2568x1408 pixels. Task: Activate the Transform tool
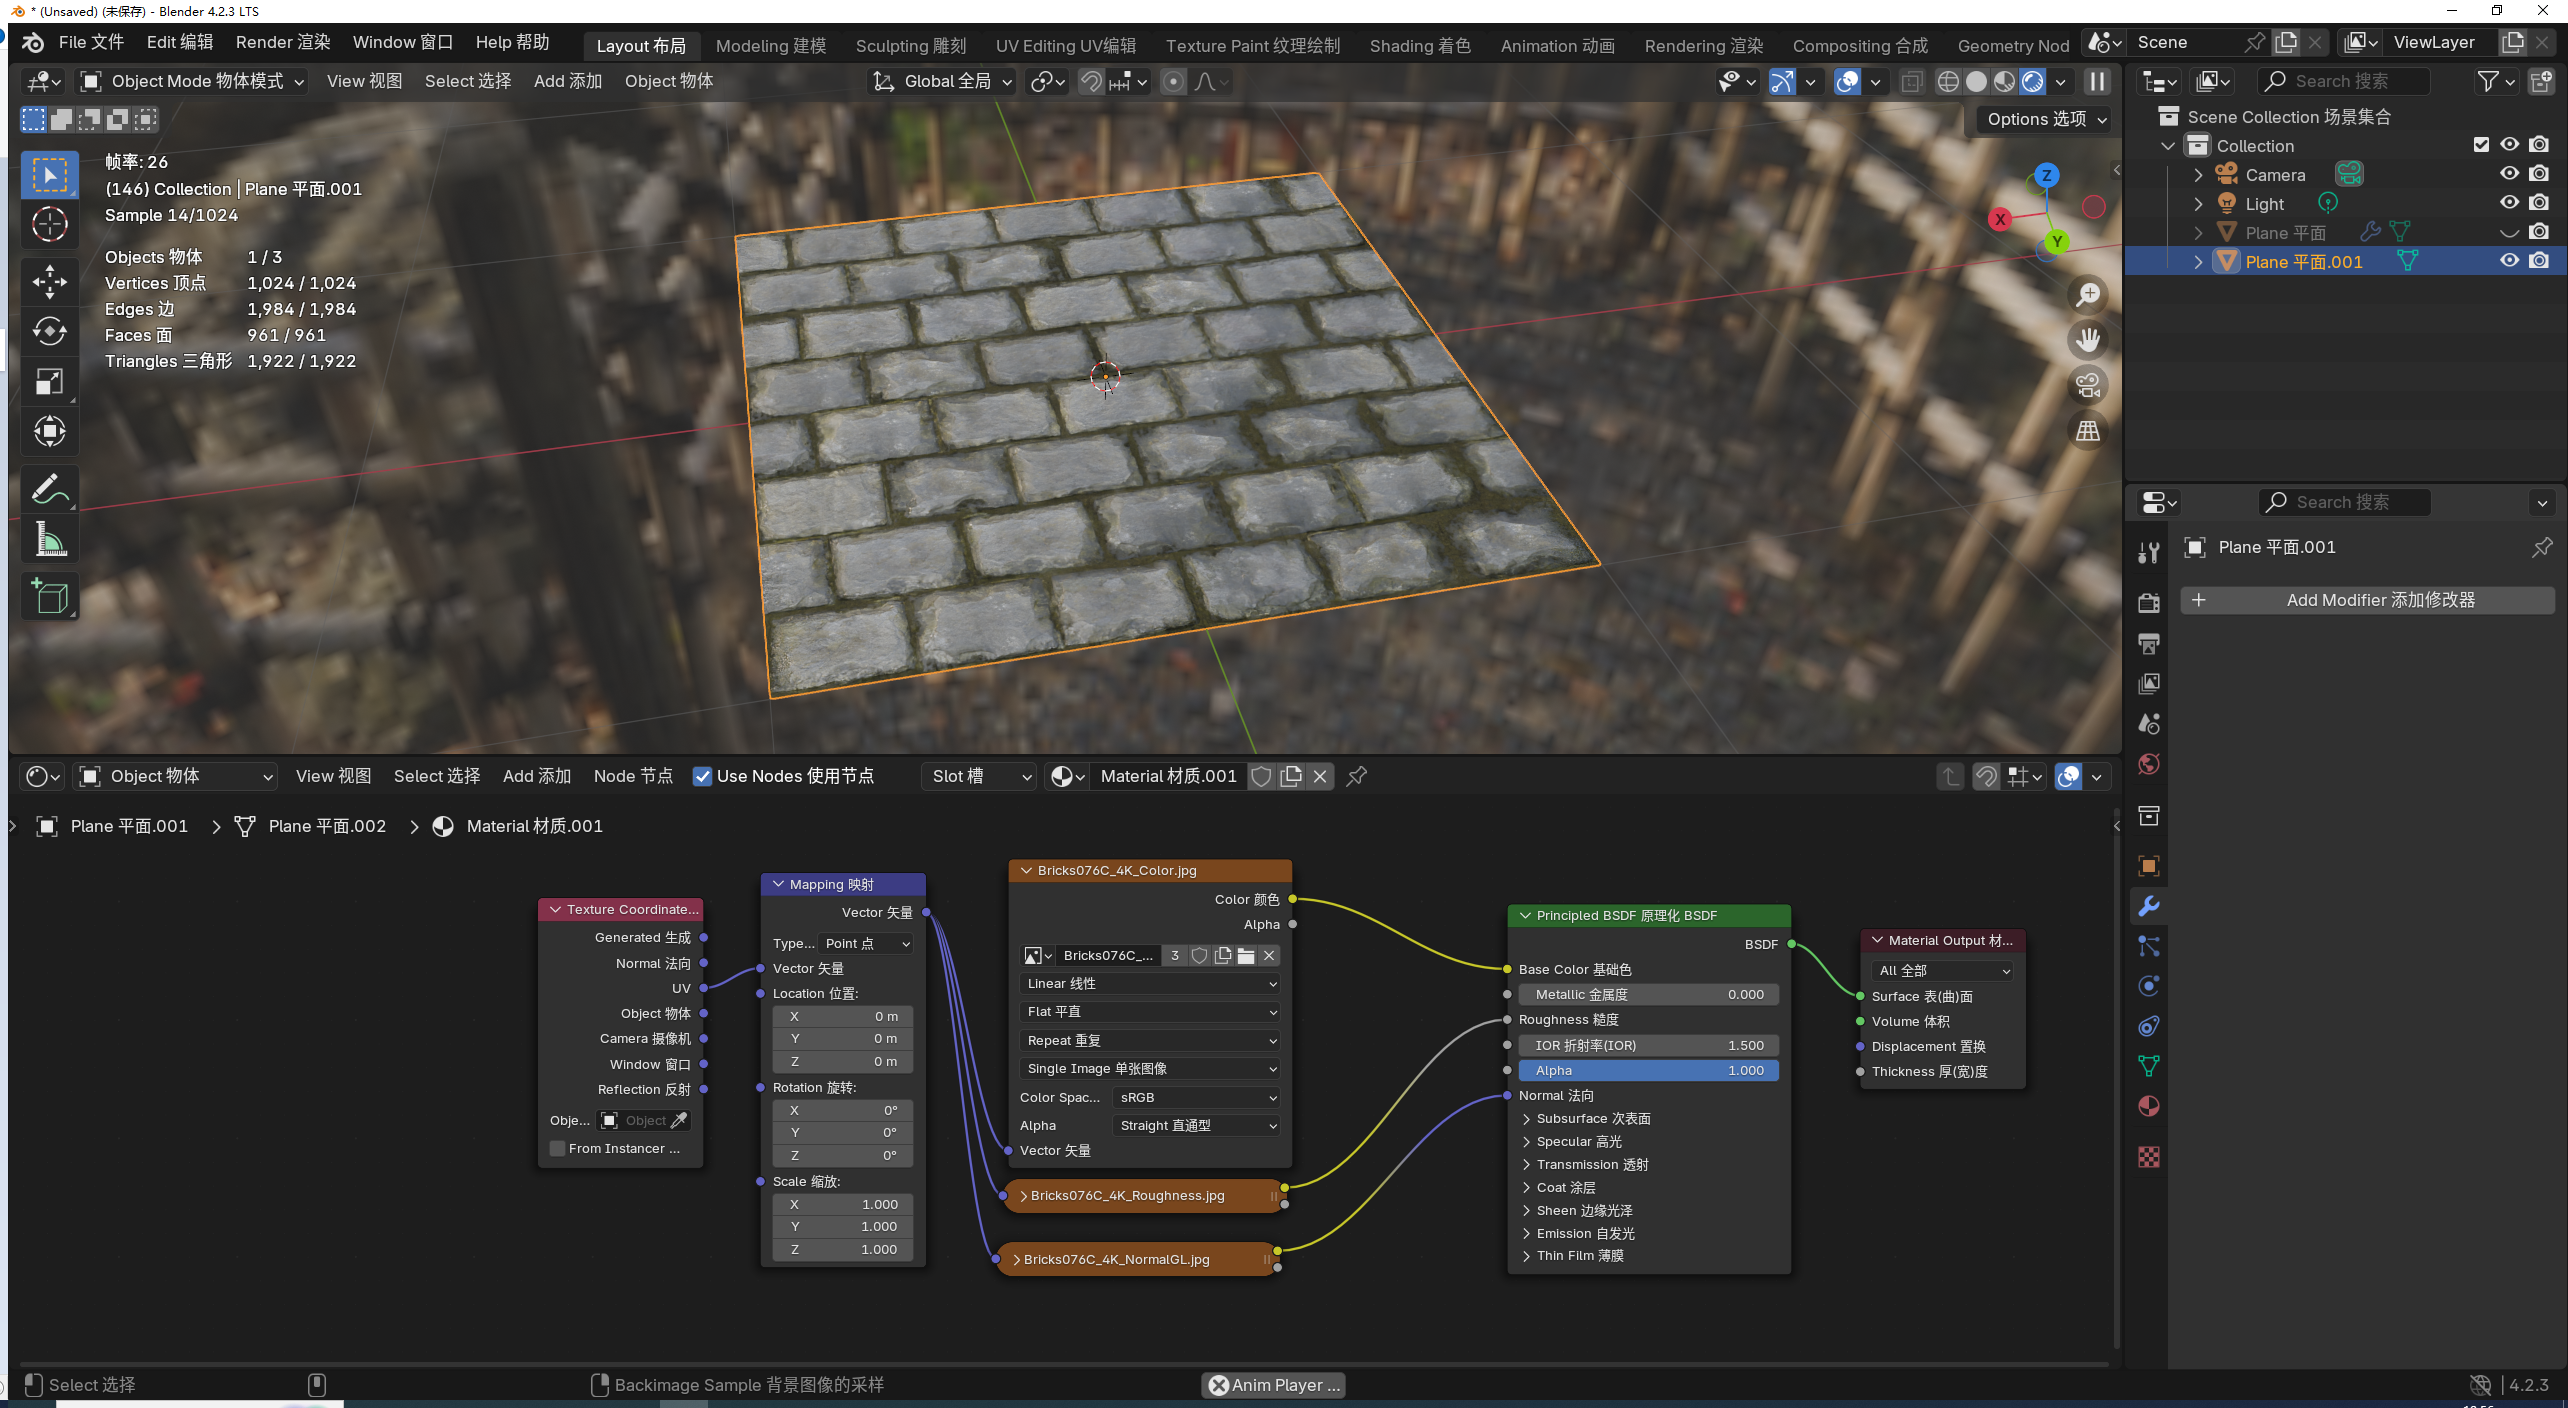click(49, 431)
